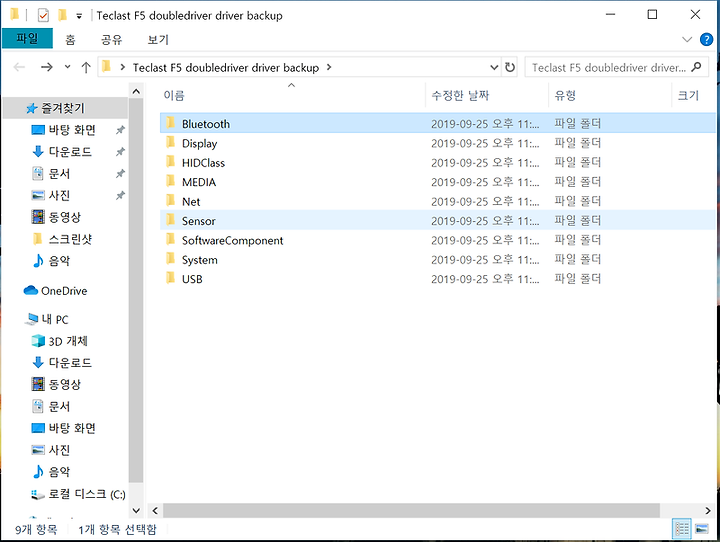This screenshot has width=720, height=542.
Task: Open the address bar history dropdown
Action: point(494,68)
